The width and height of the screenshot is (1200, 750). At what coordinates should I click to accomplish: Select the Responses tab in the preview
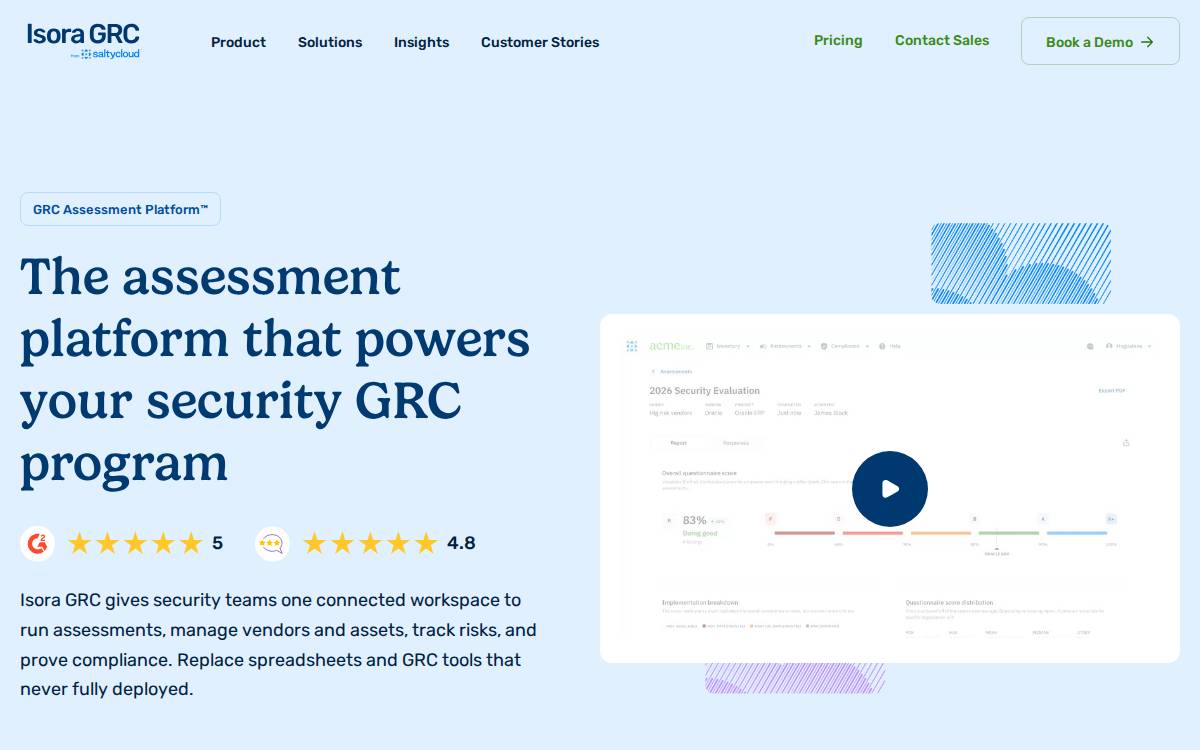coord(736,443)
